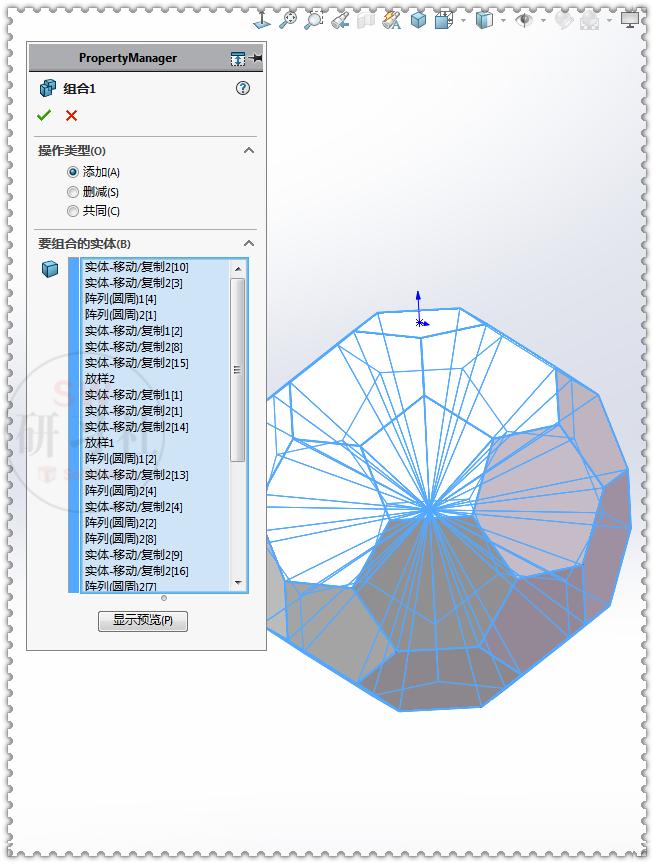Click the Zoom to Fit magnifier icon
This screenshot has height=864, width=654.
(288, 20)
